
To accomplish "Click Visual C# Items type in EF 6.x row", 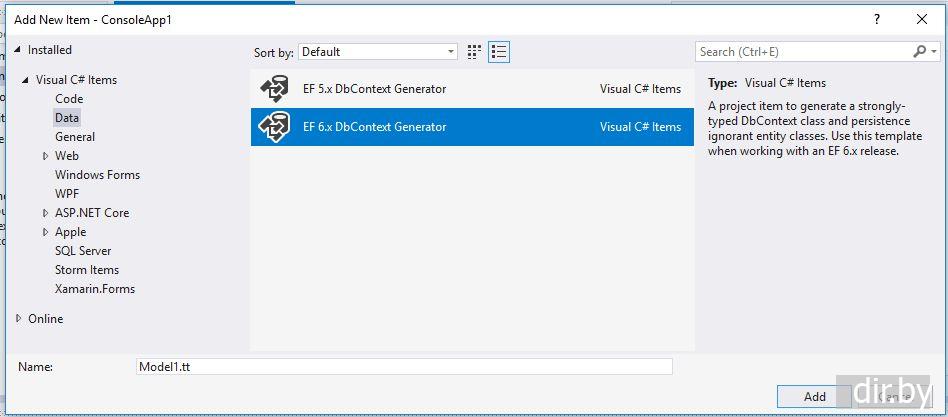I will (640, 127).
